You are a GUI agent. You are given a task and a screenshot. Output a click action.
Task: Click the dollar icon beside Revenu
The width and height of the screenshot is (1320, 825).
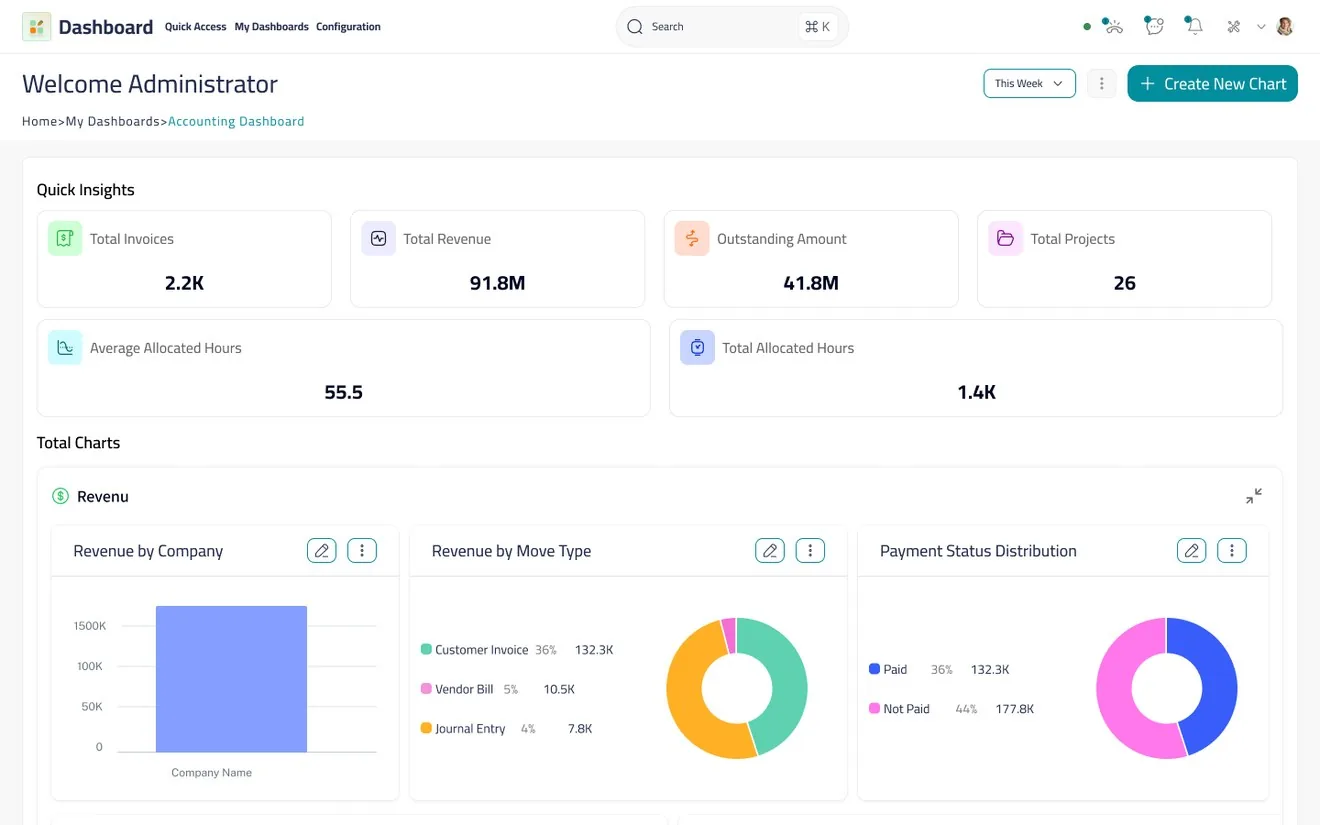[x=60, y=496]
